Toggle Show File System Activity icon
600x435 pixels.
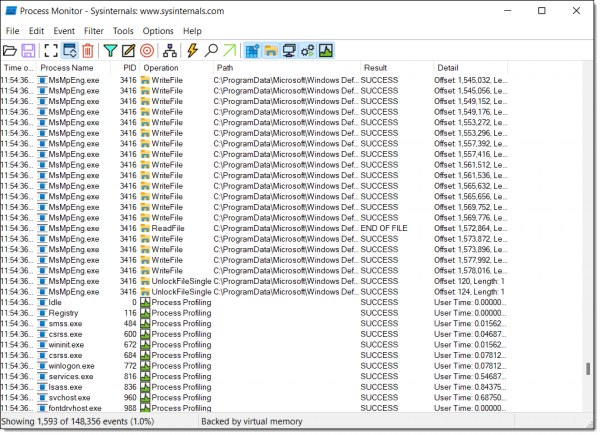pyautogui.click(x=271, y=51)
